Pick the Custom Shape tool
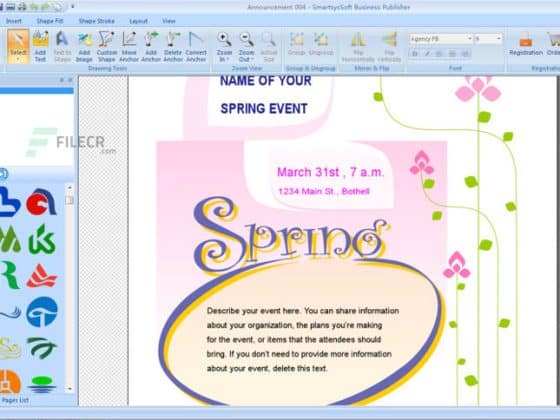This screenshot has height=420, width=560. [106, 46]
